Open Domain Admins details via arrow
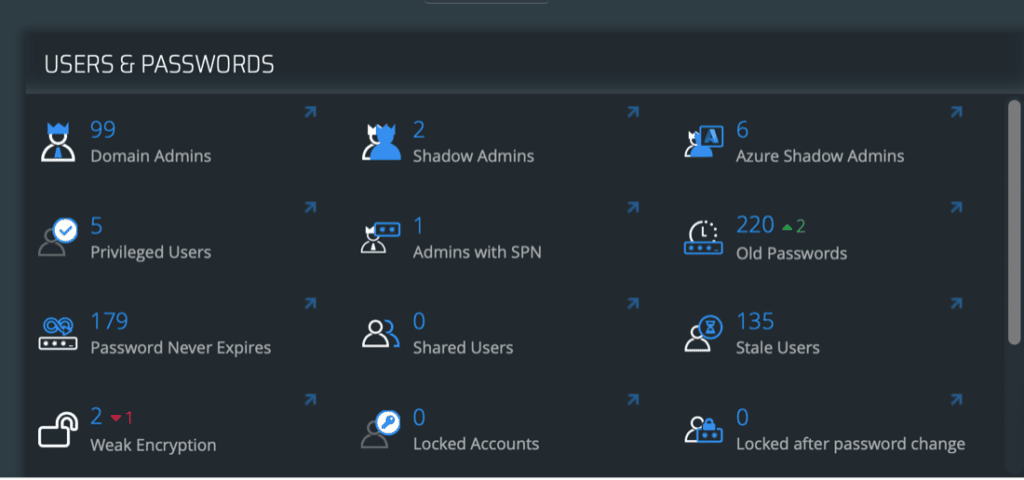The width and height of the screenshot is (1024, 480). [310, 112]
